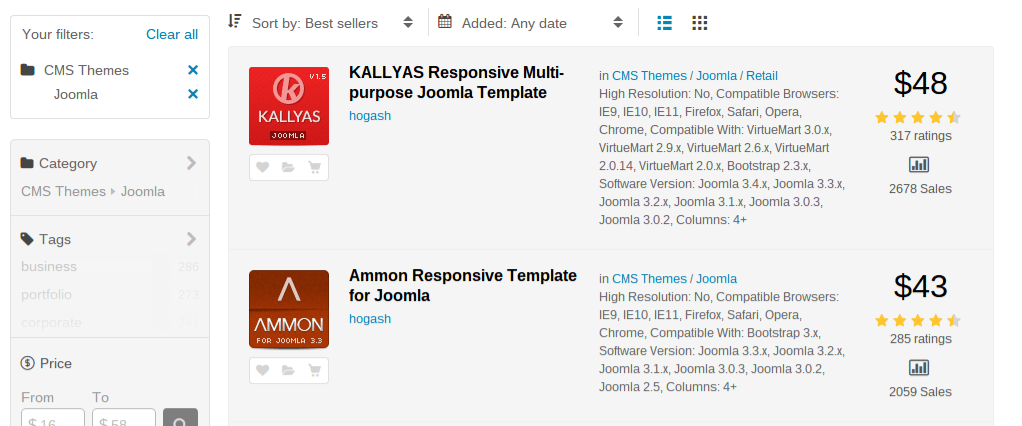Click the Ammon star rating

[918, 320]
